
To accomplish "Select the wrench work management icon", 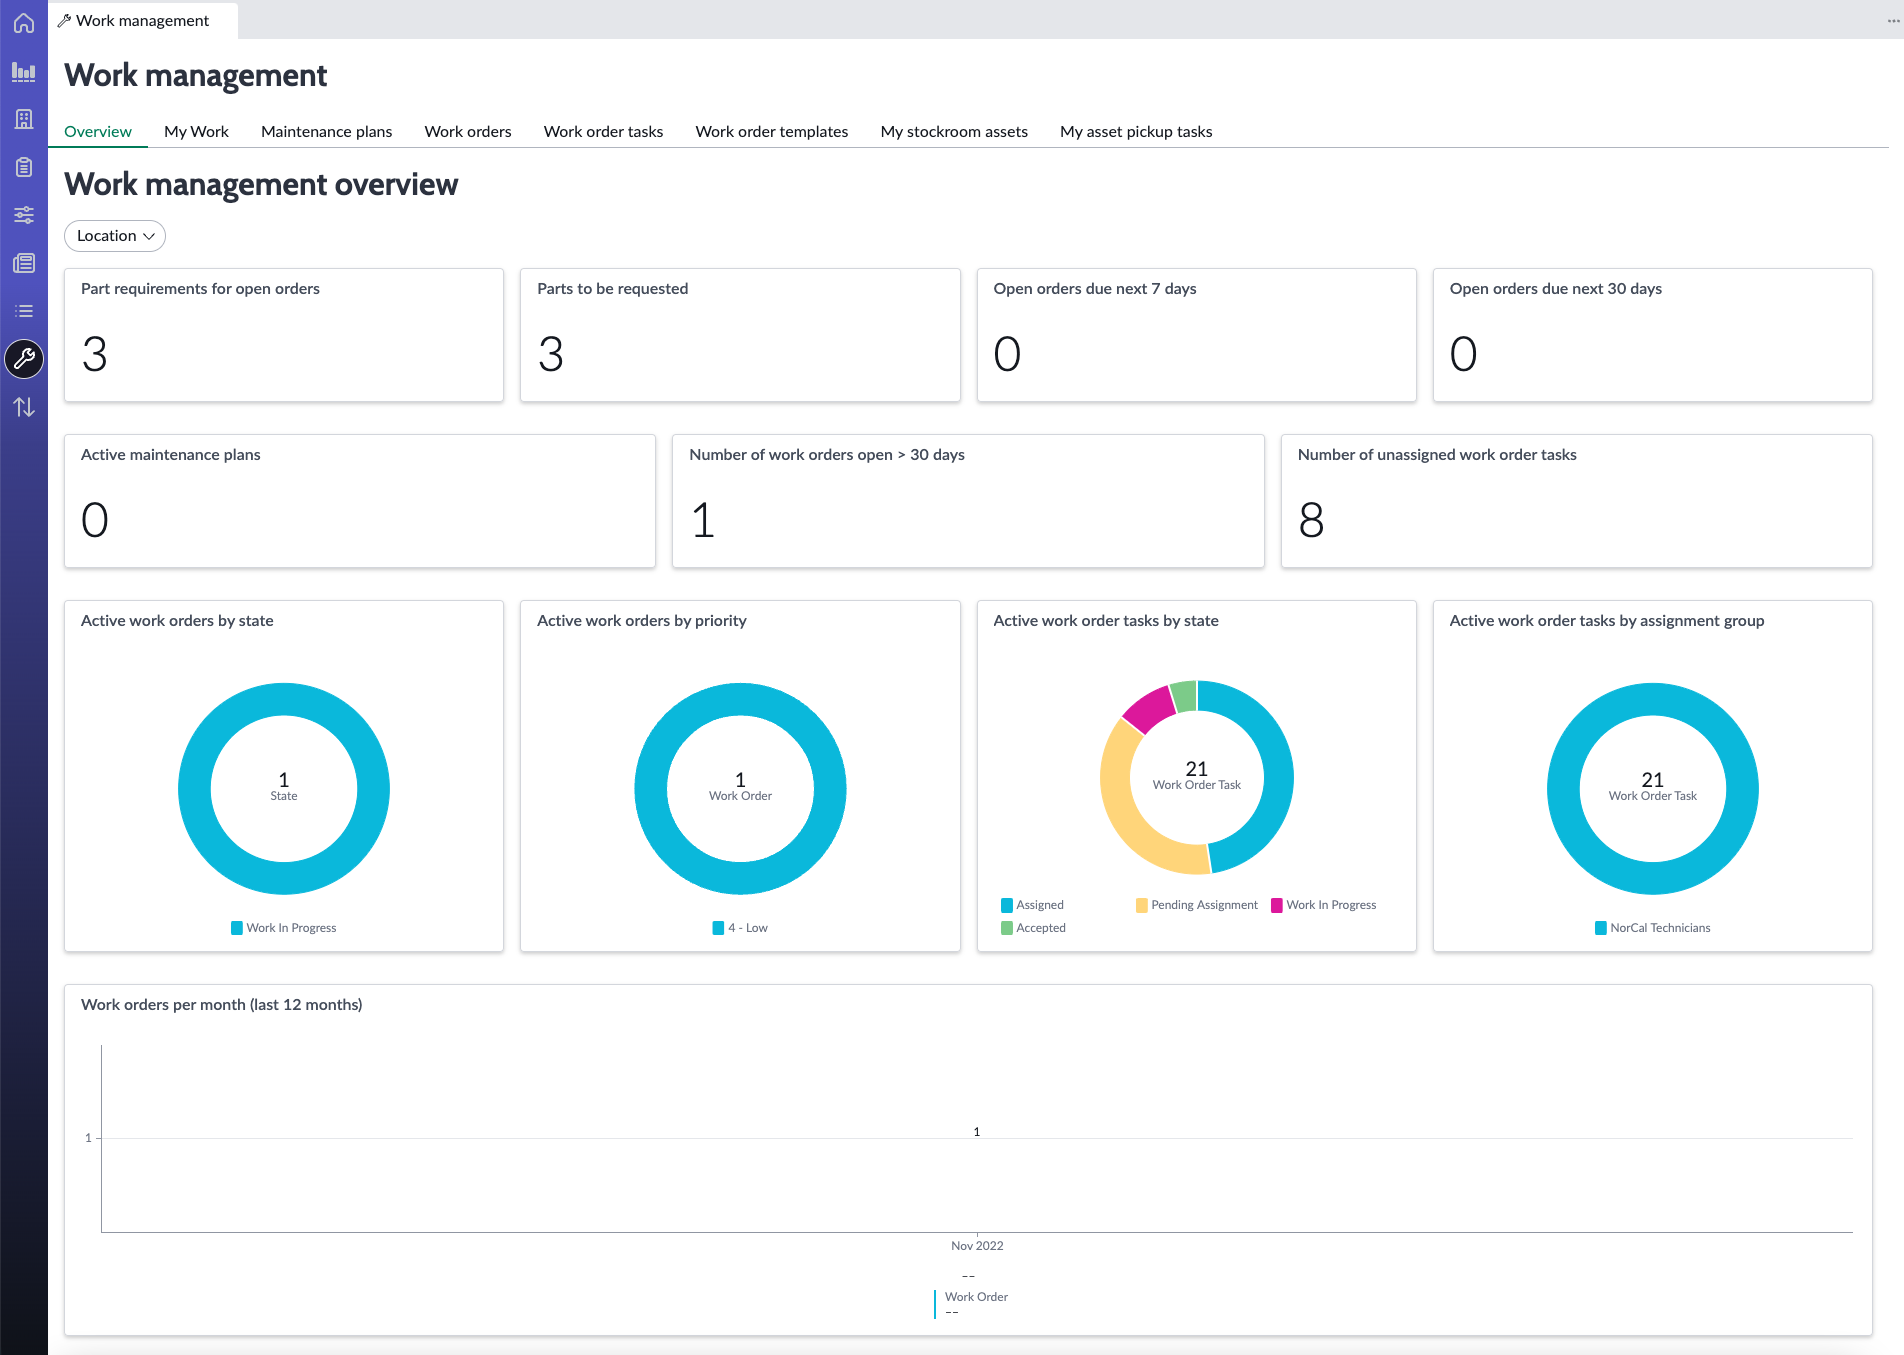I will pos(24,359).
